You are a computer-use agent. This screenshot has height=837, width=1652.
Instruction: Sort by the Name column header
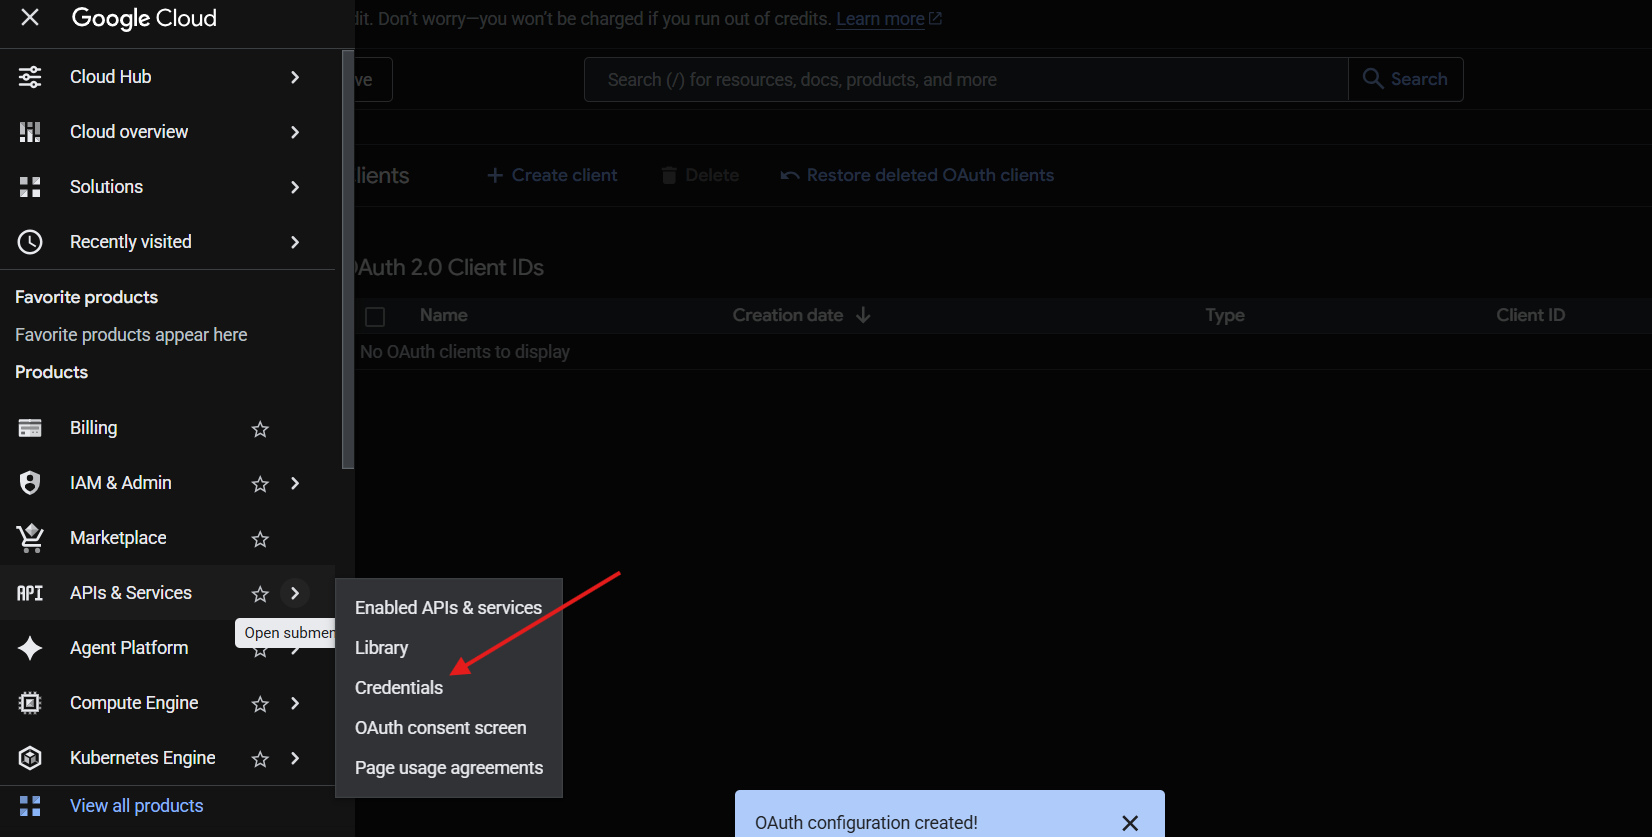tap(443, 315)
